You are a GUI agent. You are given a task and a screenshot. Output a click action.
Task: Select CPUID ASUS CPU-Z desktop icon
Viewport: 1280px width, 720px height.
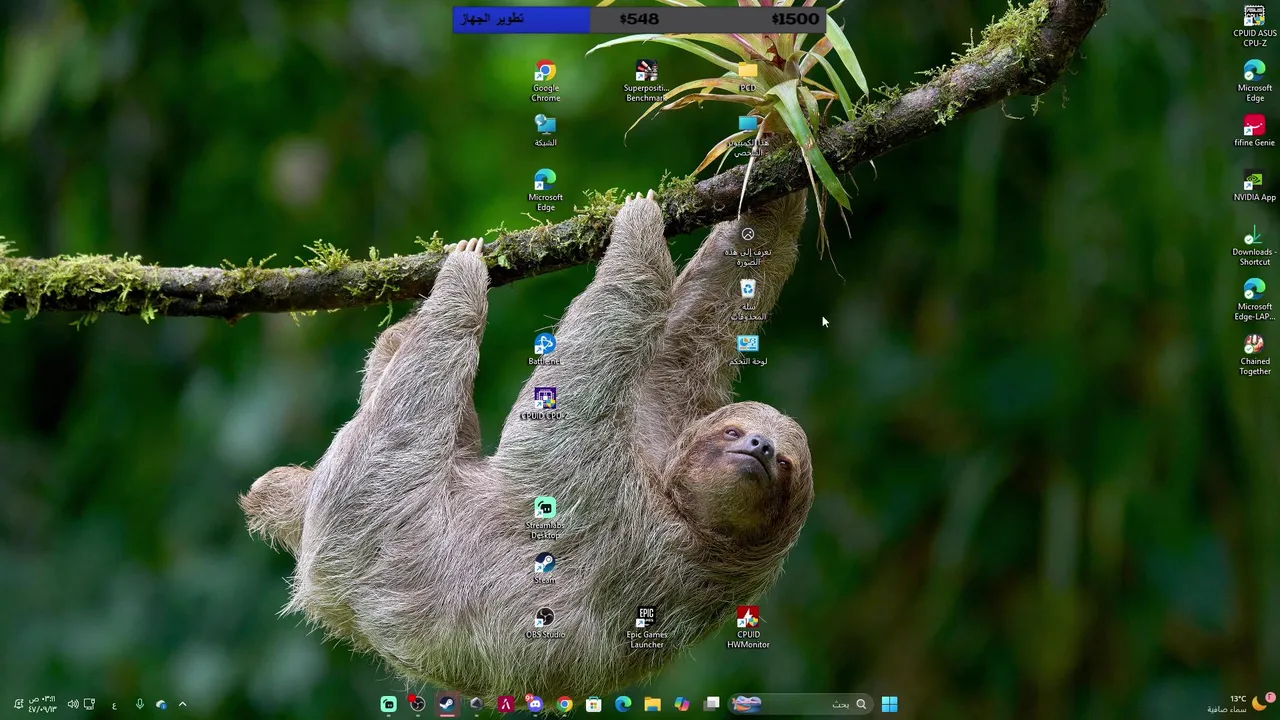(x=1254, y=26)
